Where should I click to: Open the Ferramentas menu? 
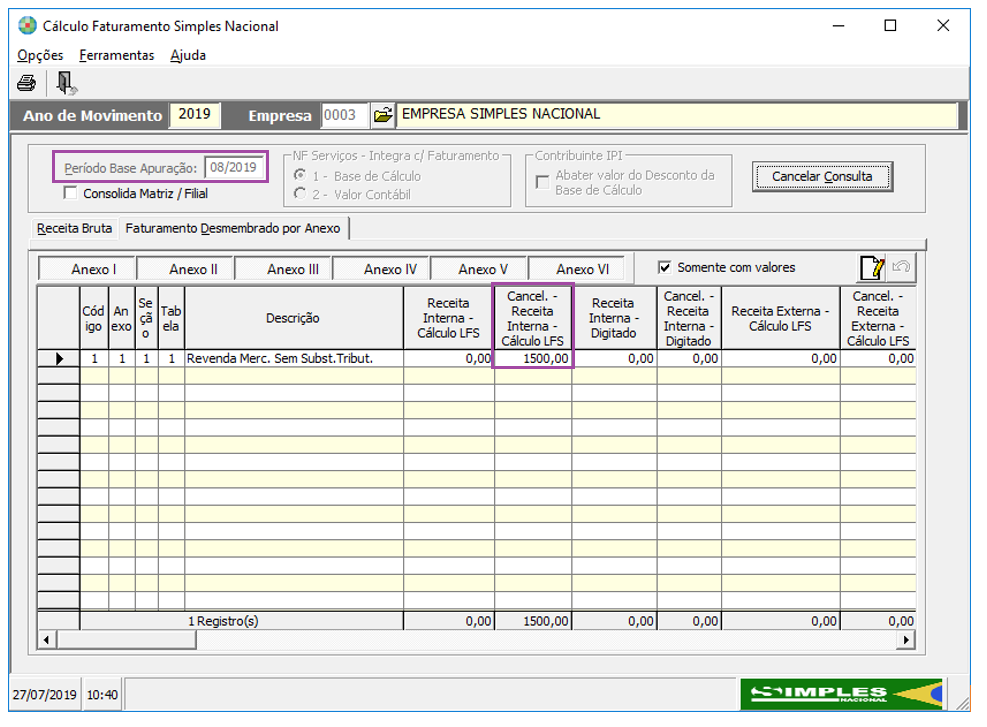116,55
